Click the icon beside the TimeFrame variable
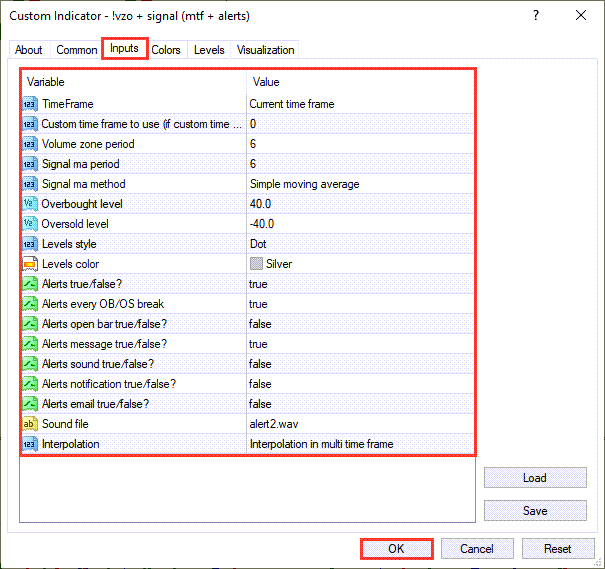605x569 pixels. [30, 104]
